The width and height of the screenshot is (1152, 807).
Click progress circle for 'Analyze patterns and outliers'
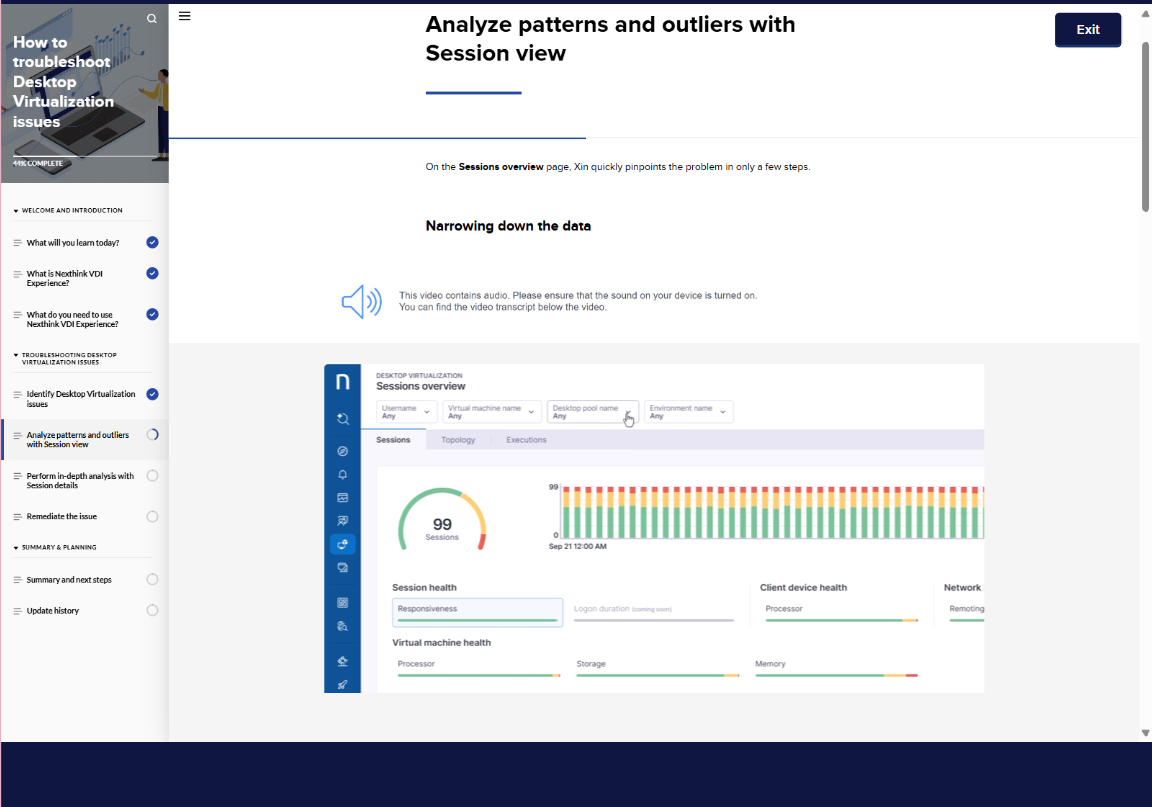click(x=152, y=434)
